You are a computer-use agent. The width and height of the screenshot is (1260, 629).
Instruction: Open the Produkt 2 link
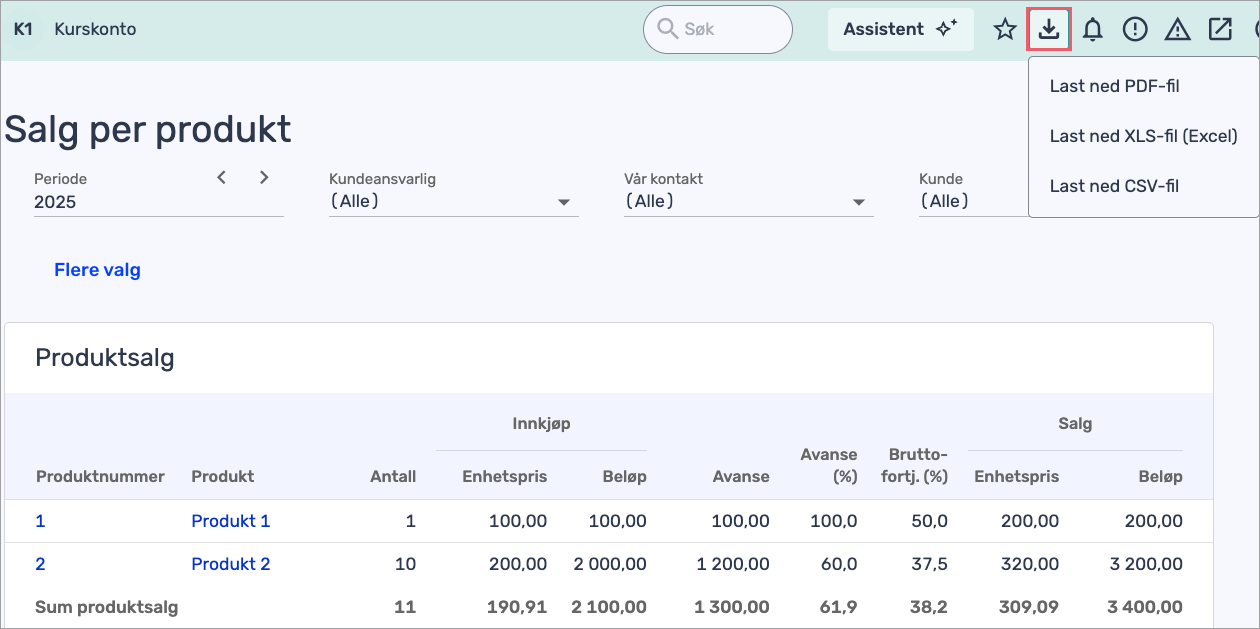(231, 564)
